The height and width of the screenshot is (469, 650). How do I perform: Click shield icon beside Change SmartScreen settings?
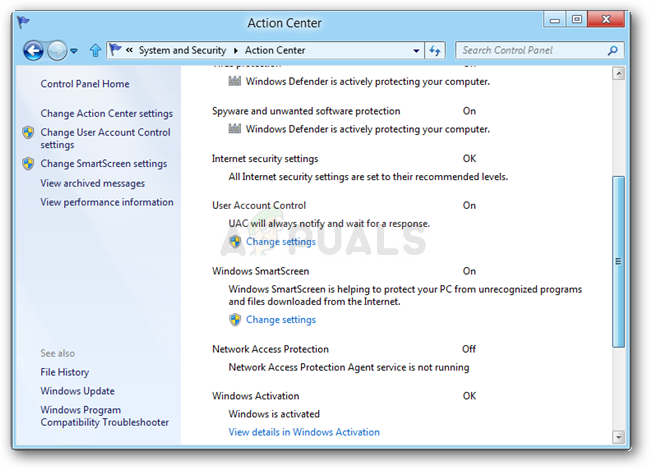click(x=28, y=164)
